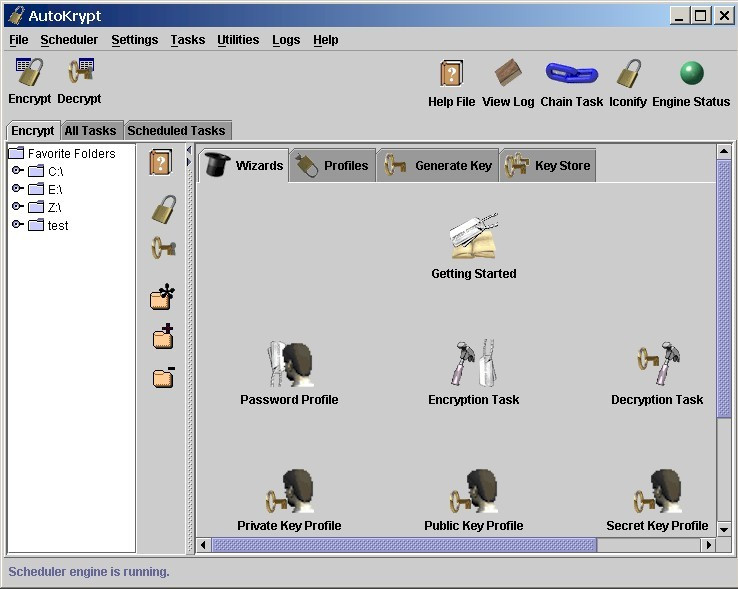Switch to the Generate Key tab
The height and width of the screenshot is (589, 738).
coord(438,165)
